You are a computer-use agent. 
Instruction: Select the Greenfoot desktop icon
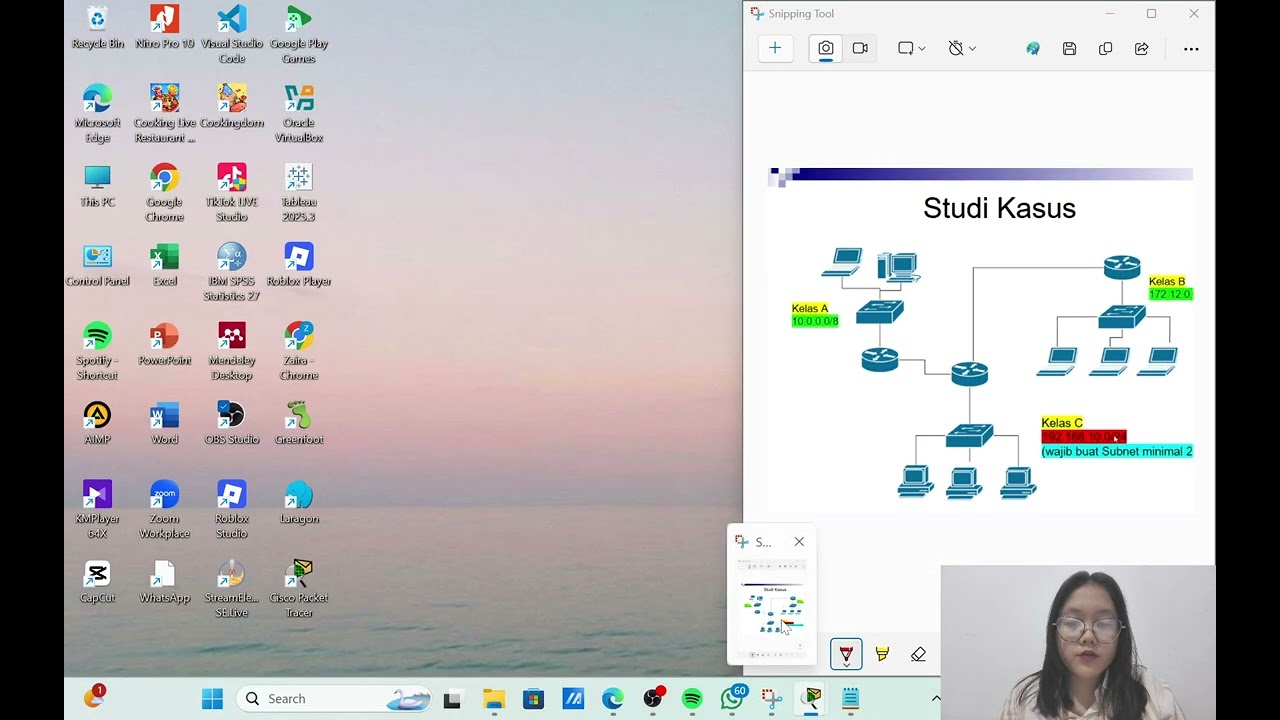pos(298,422)
